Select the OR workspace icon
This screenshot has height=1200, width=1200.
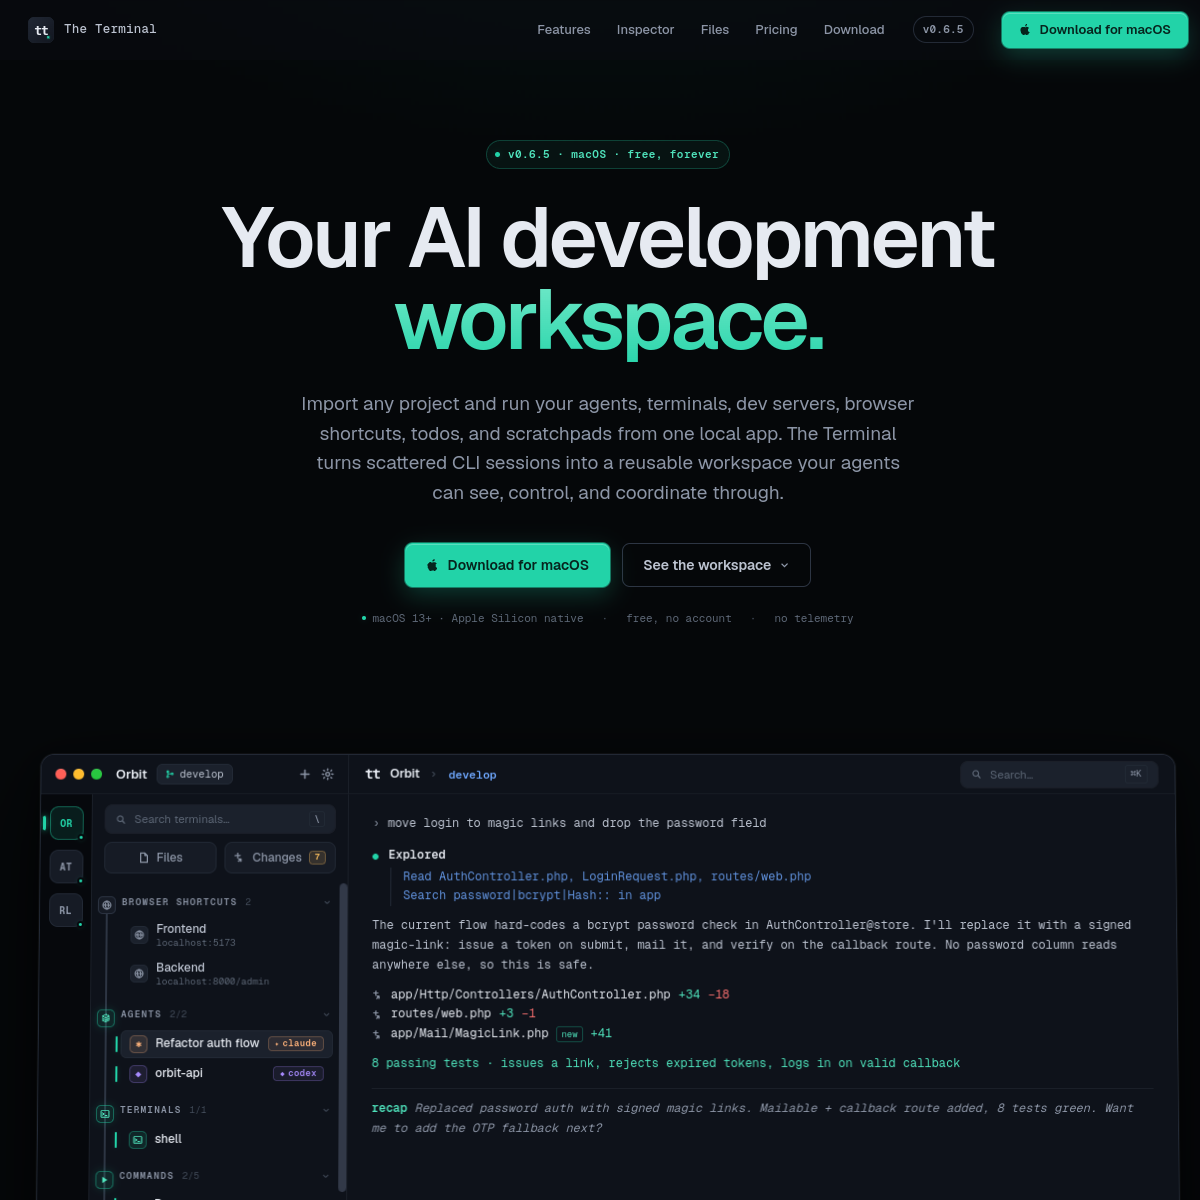(x=66, y=823)
